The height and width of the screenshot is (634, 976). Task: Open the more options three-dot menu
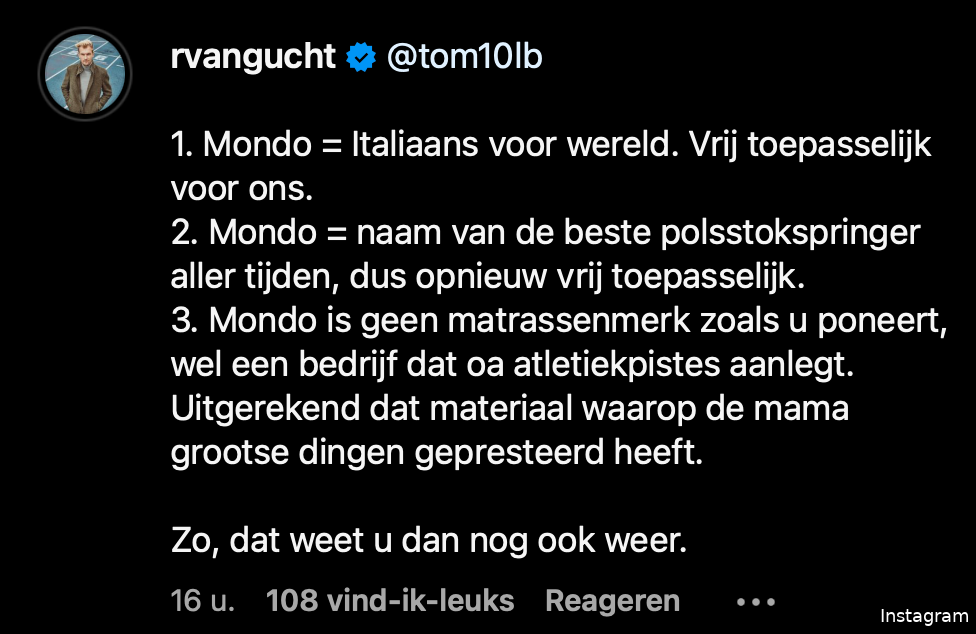[x=755, y=602]
